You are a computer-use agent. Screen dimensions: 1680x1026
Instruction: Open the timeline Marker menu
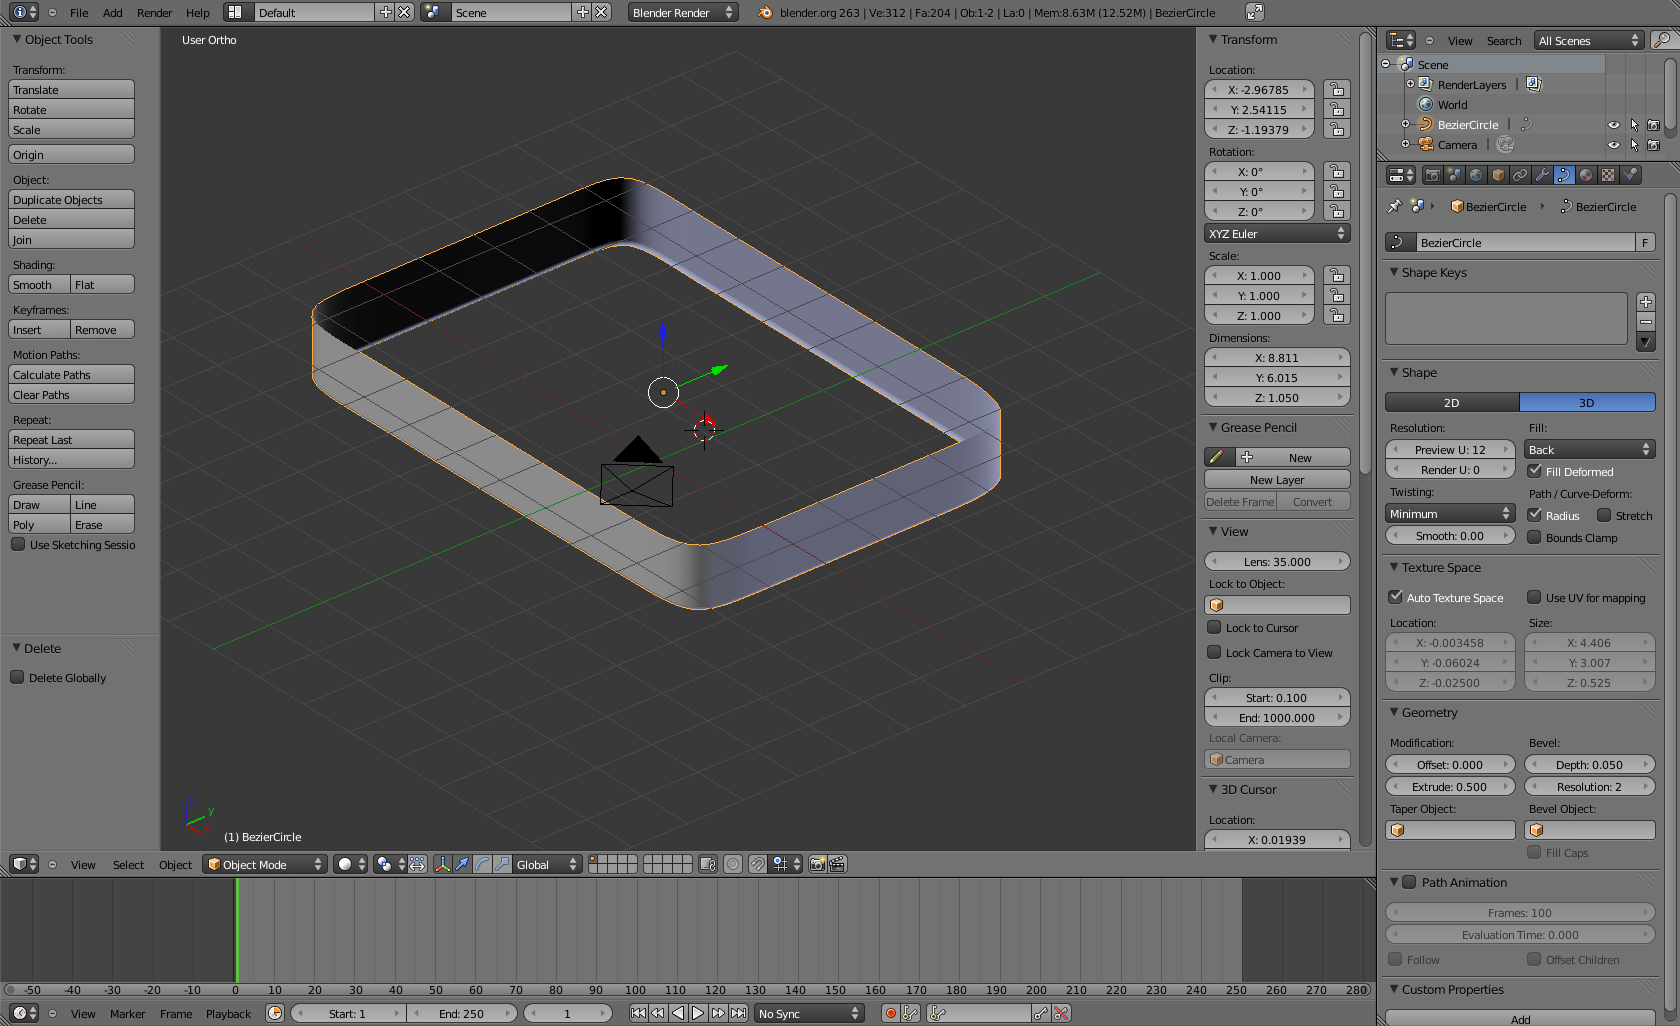pos(128,1014)
